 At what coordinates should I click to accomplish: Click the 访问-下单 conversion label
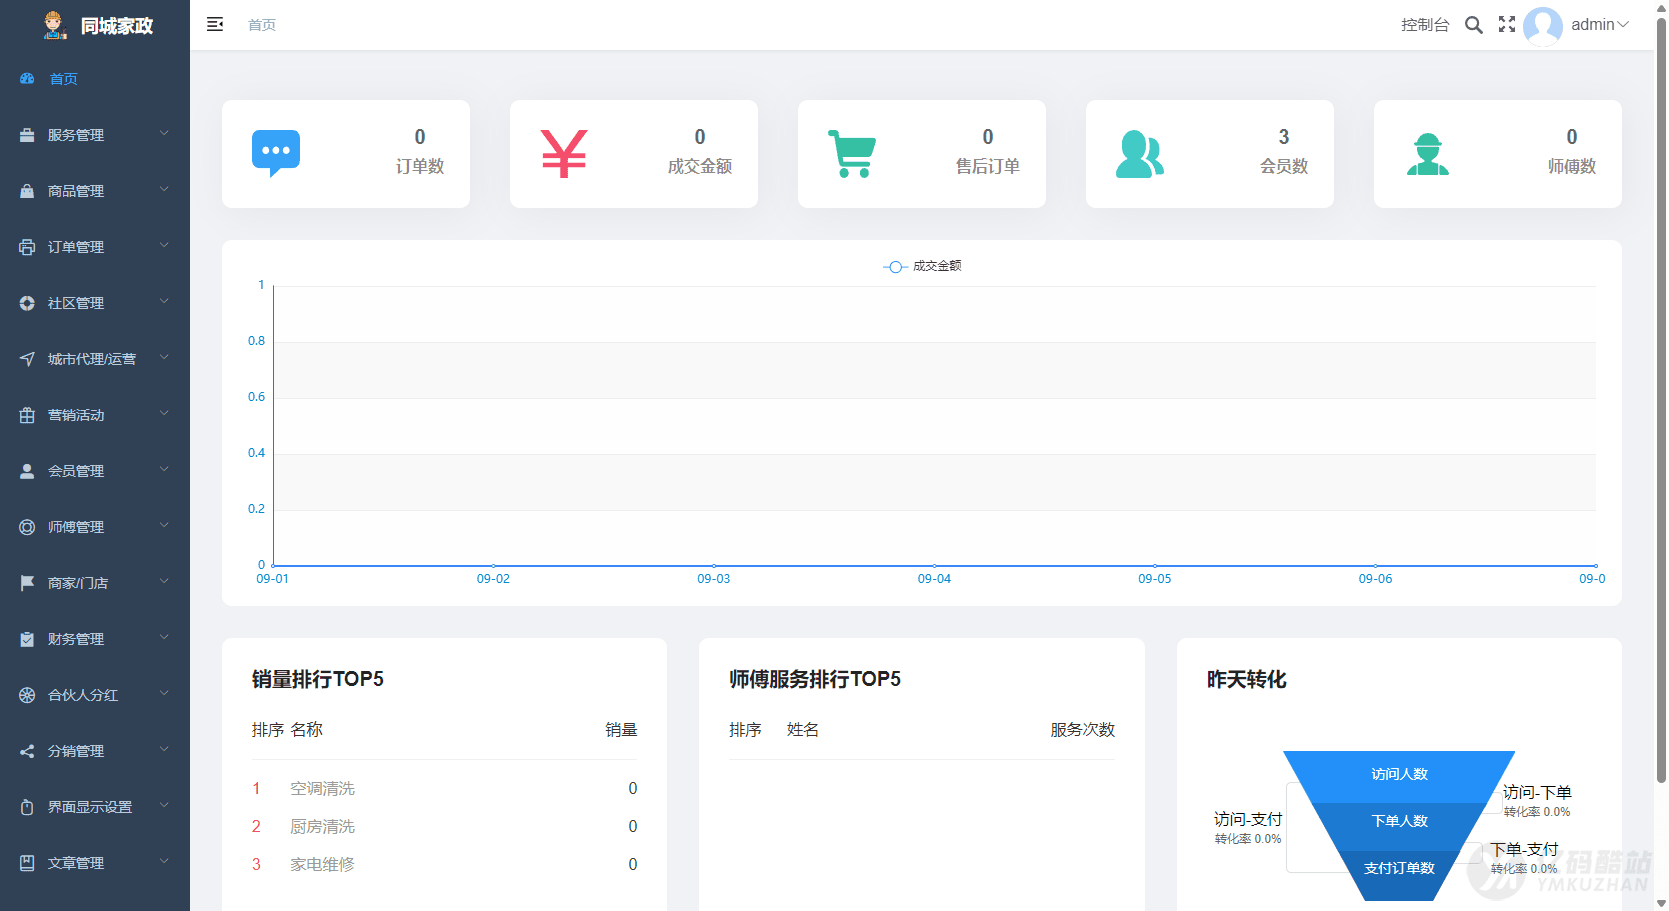pos(1537,792)
